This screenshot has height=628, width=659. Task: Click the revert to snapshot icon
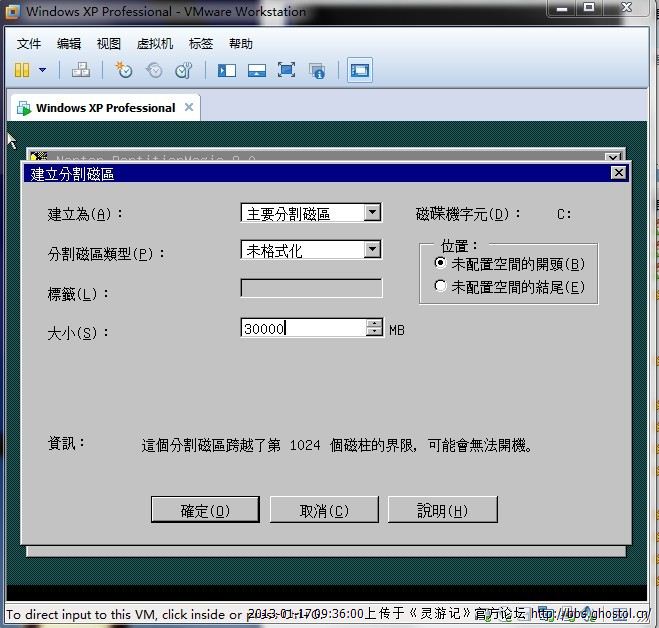click(x=154, y=70)
